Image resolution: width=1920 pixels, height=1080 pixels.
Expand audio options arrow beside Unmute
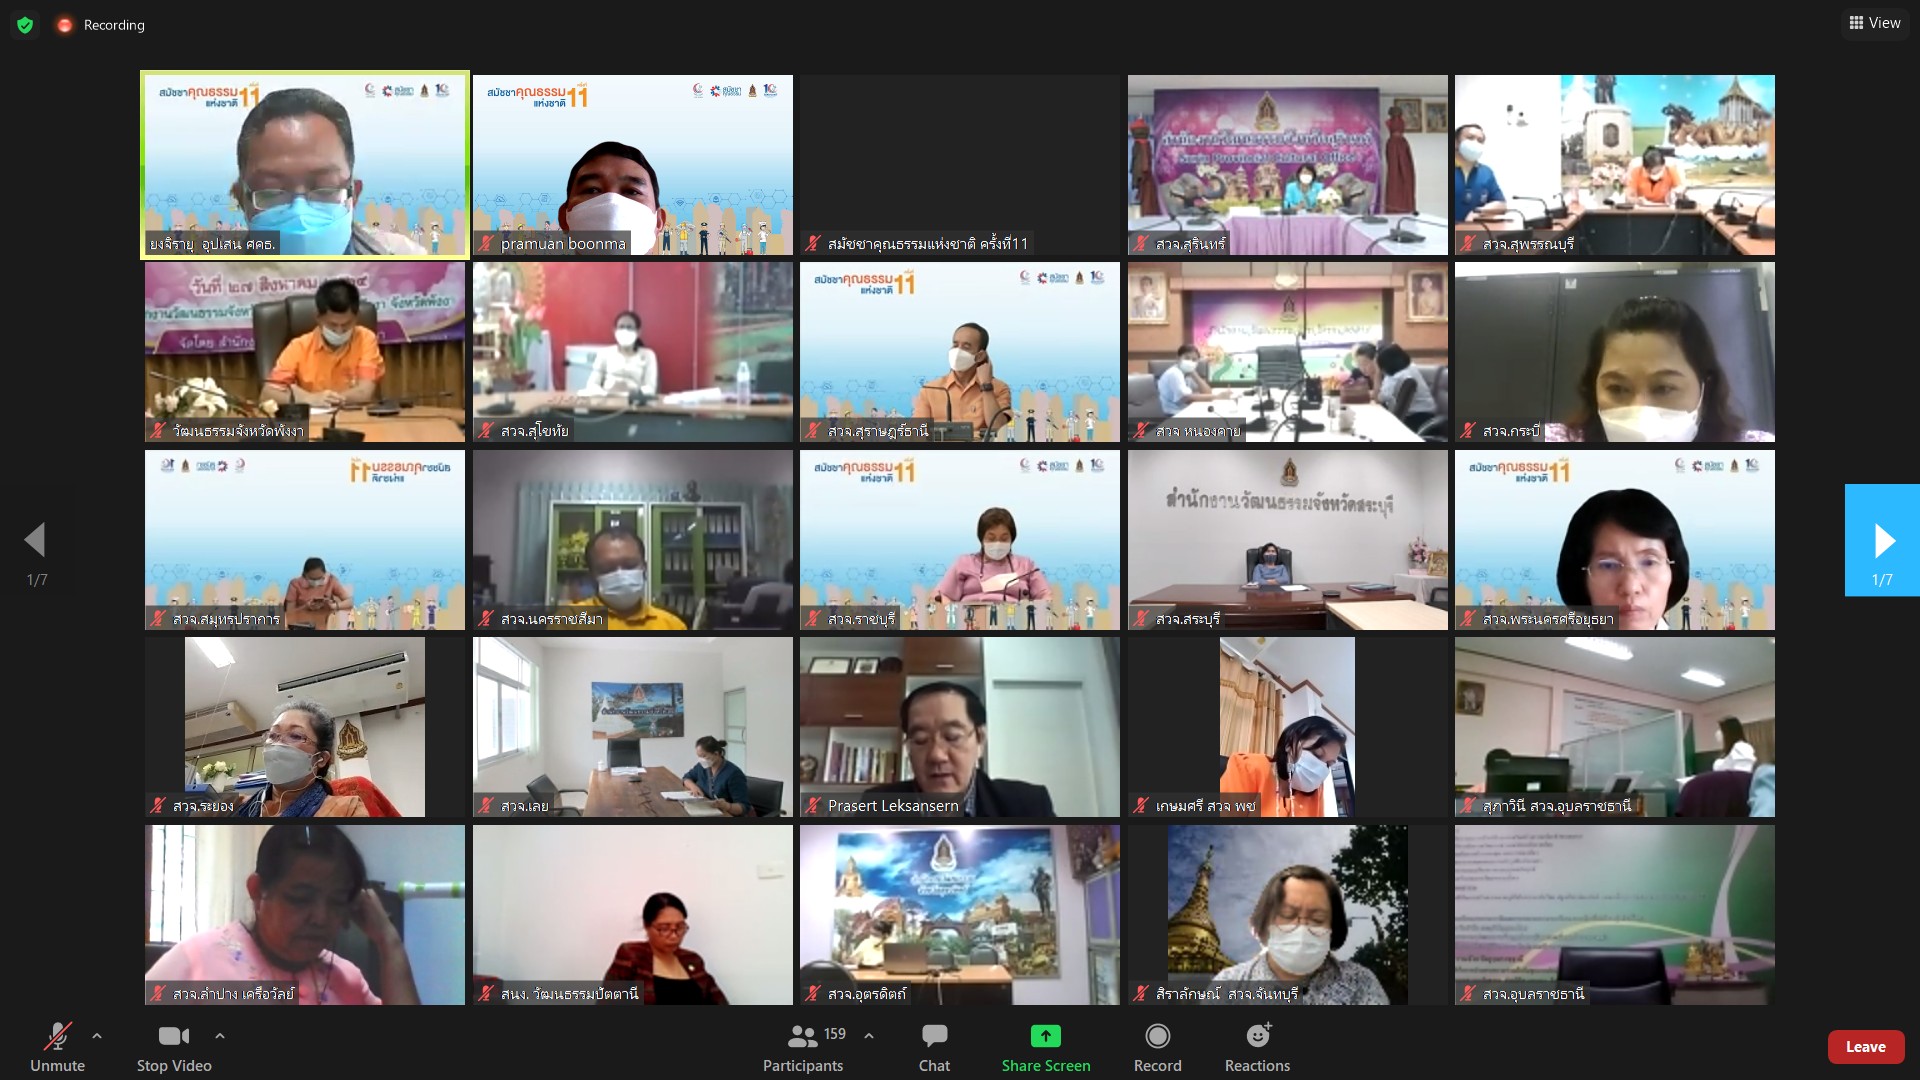(x=97, y=1036)
